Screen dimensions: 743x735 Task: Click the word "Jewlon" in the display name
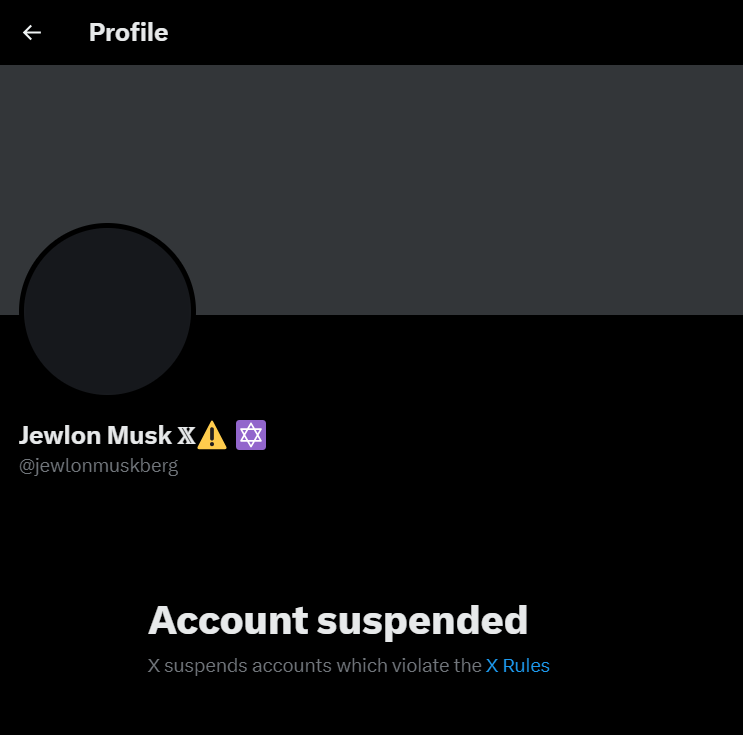pyautogui.click(x=60, y=435)
